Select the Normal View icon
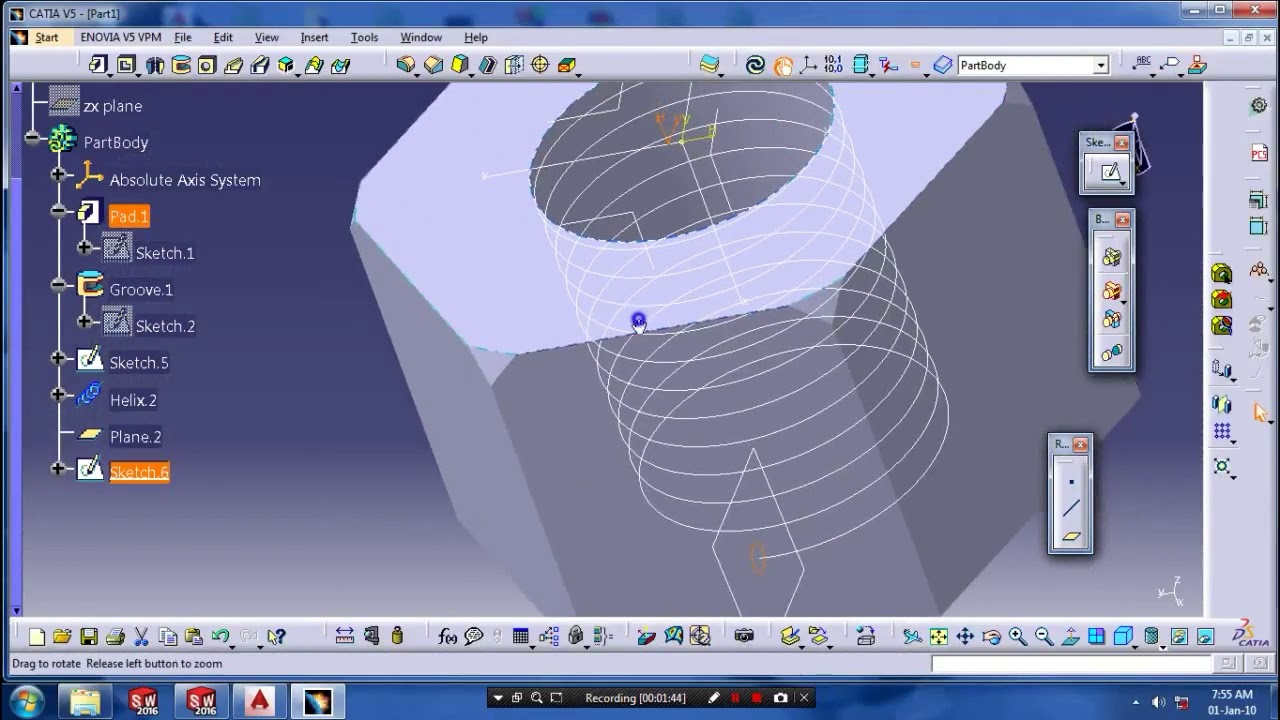The height and width of the screenshot is (720, 1280). pos(1070,636)
